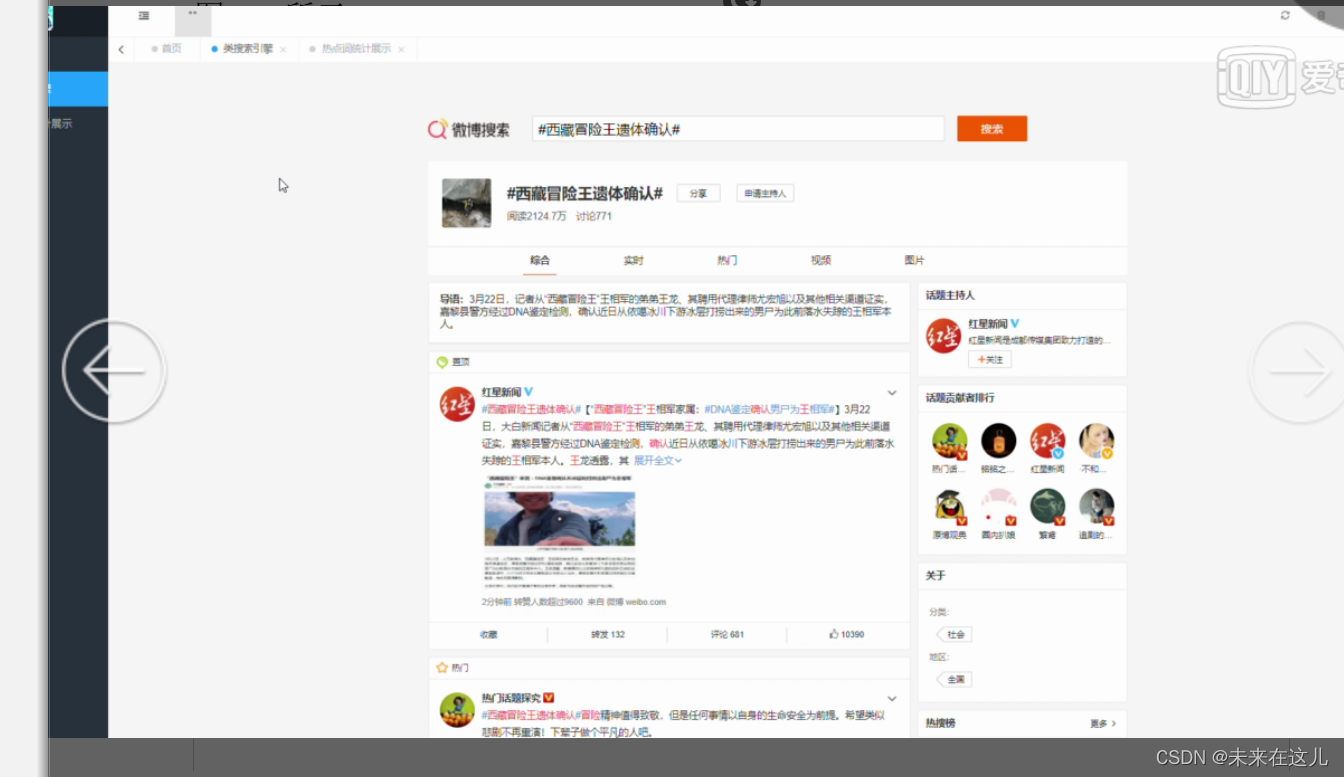This screenshot has height=777, width=1344.
Task: Click the #DNA鉴定确认男尸为王相军# hashtag link
Action: coord(770,409)
